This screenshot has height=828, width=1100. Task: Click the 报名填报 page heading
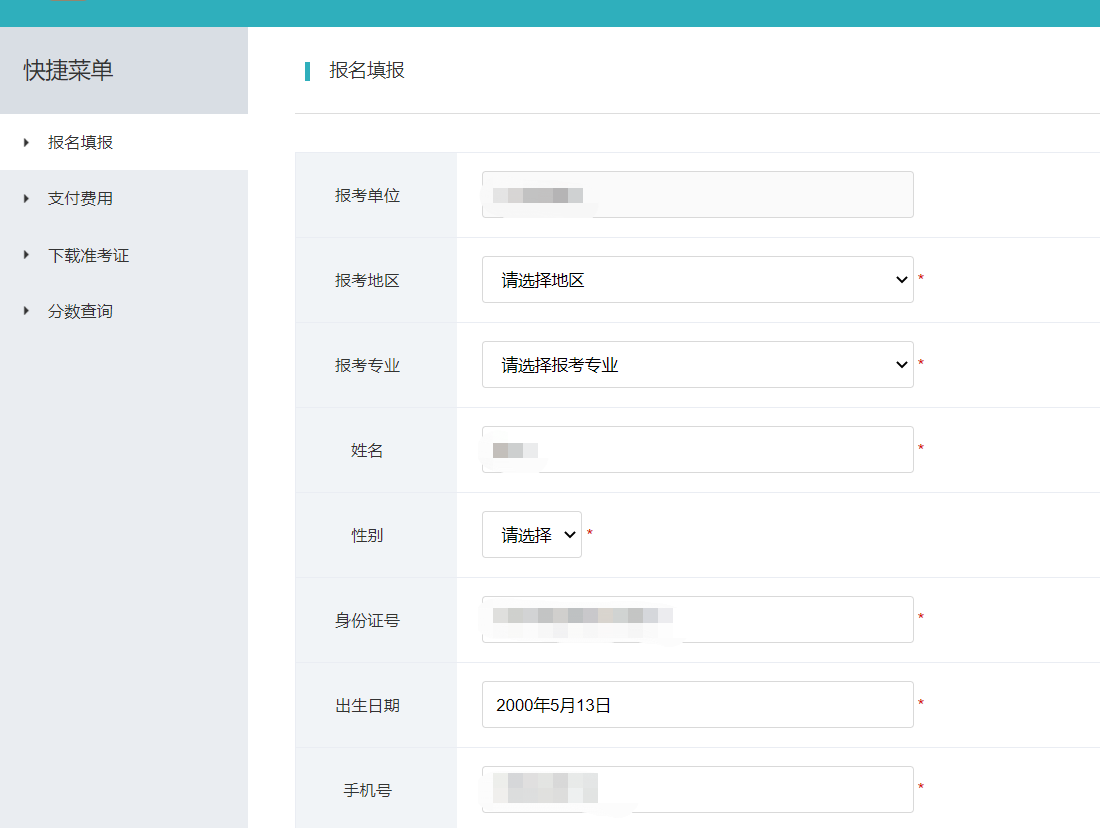(367, 71)
